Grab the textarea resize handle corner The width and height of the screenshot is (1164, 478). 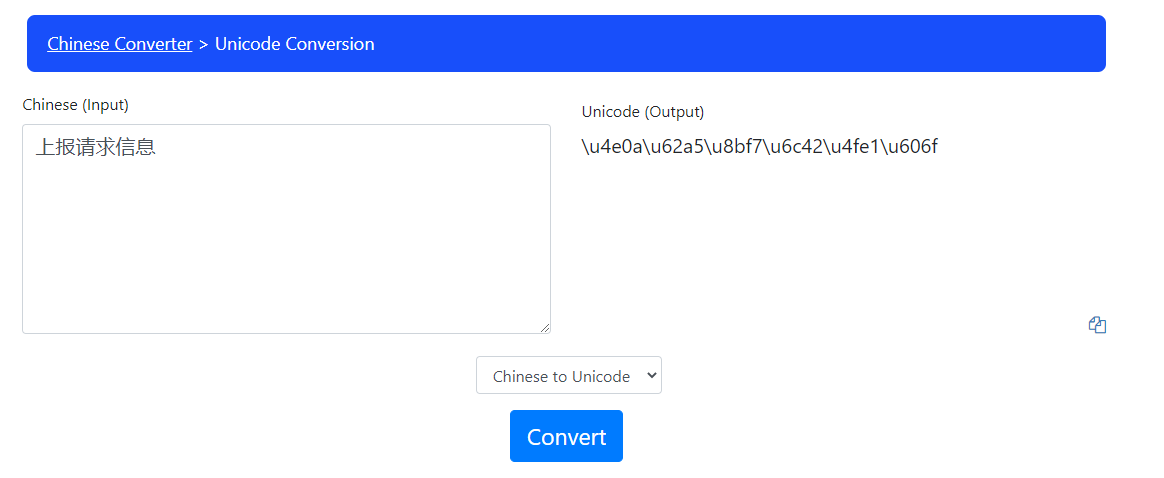(545, 328)
